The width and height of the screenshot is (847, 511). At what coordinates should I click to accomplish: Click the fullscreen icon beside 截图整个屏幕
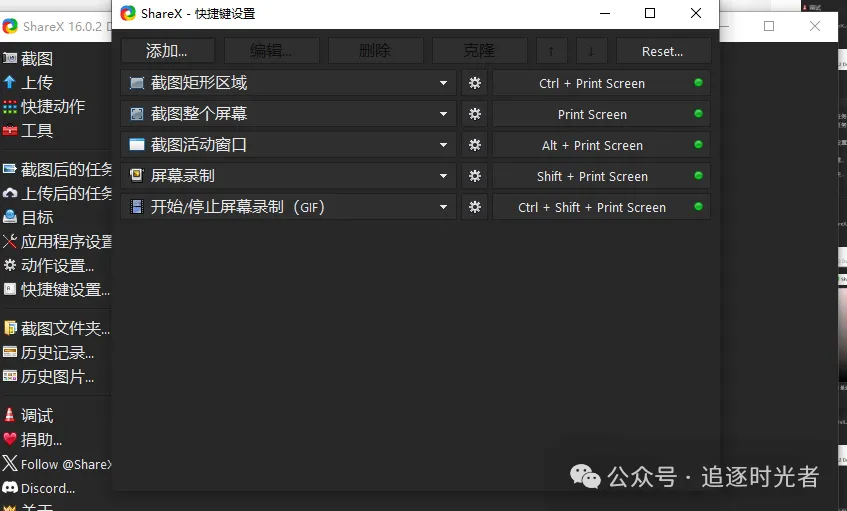[x=137, y=114]
